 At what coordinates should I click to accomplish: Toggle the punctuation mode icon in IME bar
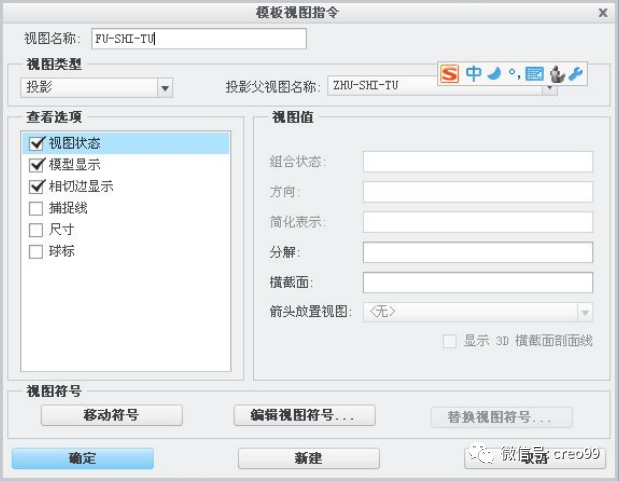click(x=512, y=73)
